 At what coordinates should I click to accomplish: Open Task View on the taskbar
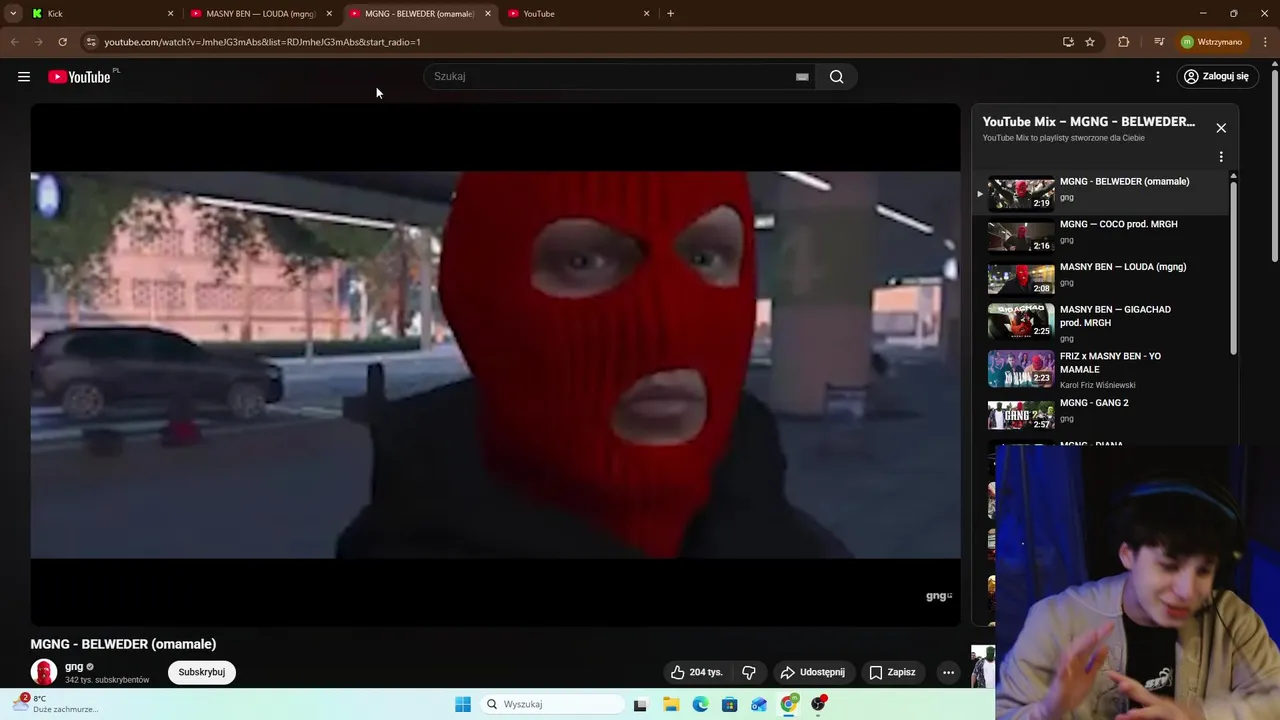pos(640,704)
